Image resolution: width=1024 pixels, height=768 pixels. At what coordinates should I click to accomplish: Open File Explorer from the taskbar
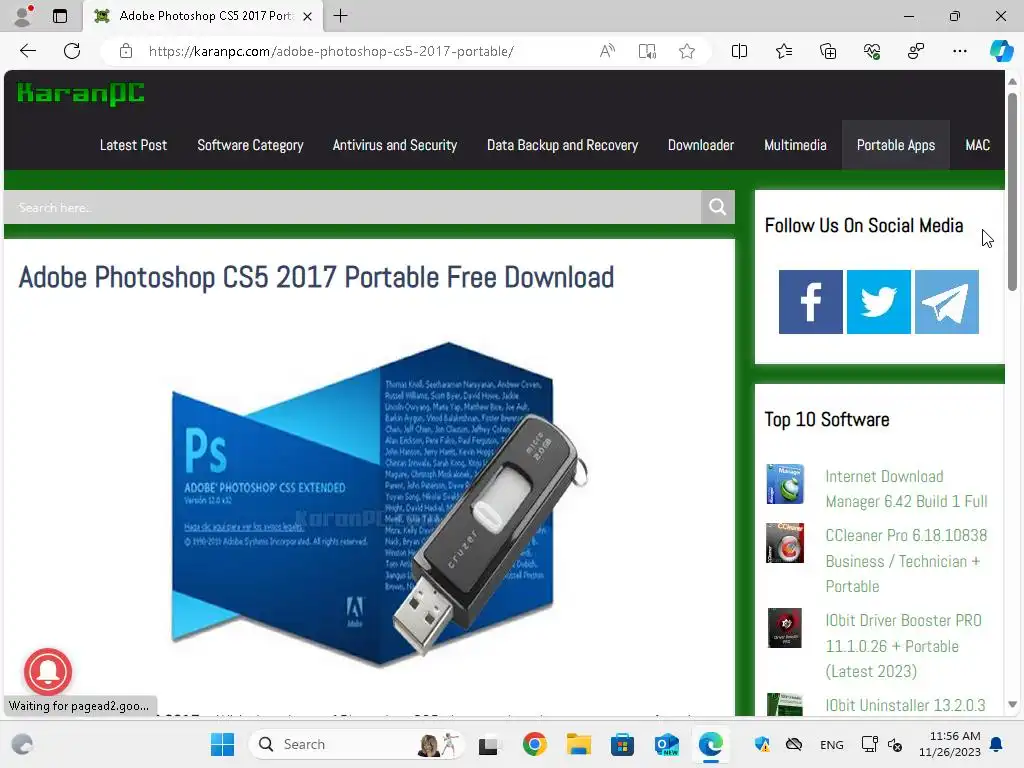[x=578, y=744]
